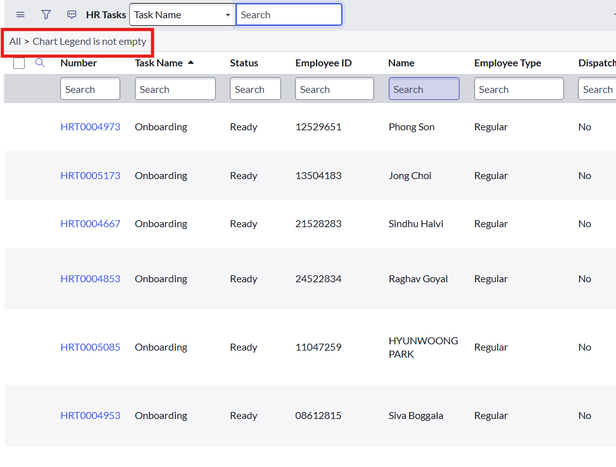Sort by the Number column header
This screenshot has width=616, height=467.
click(x=77, y=63)
